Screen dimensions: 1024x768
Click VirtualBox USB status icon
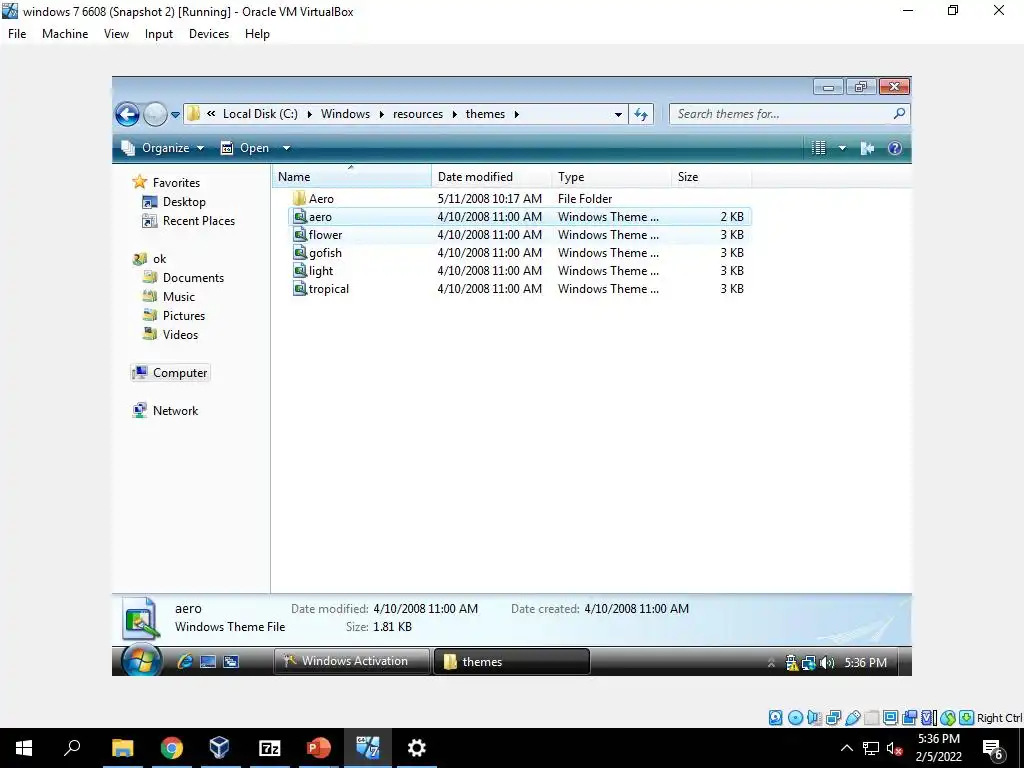853,718
